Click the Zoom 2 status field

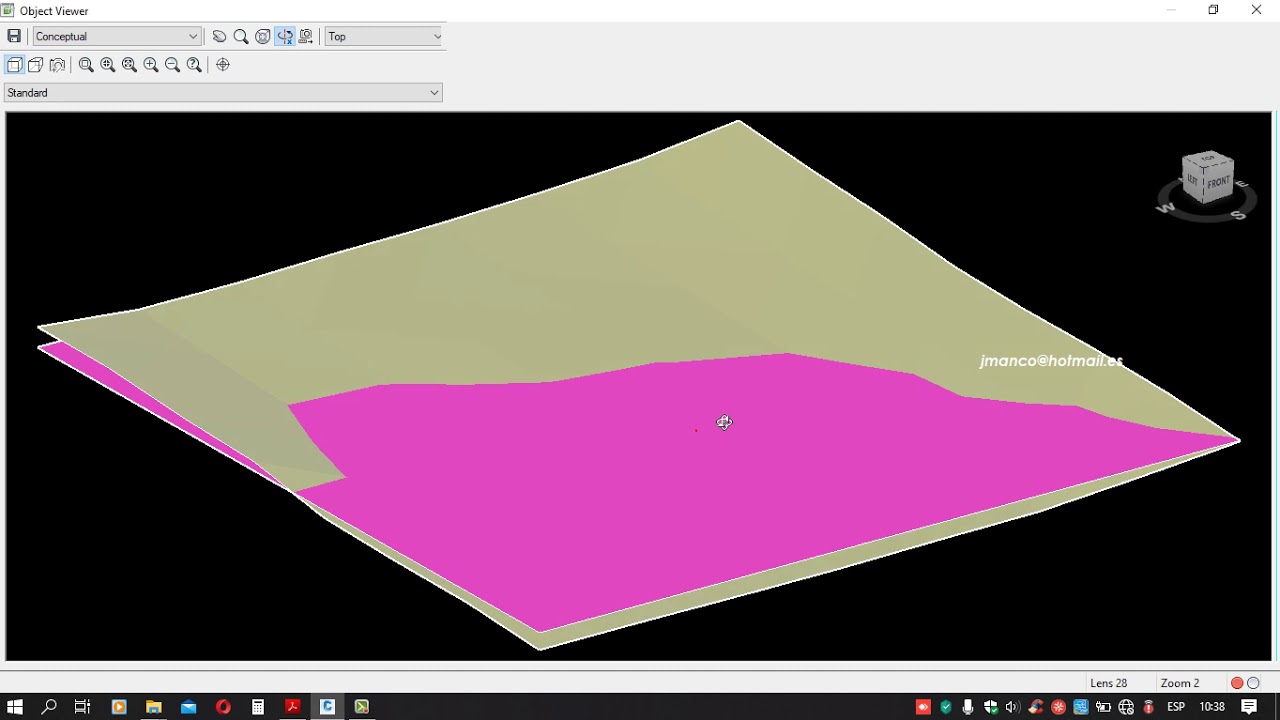1180,683
